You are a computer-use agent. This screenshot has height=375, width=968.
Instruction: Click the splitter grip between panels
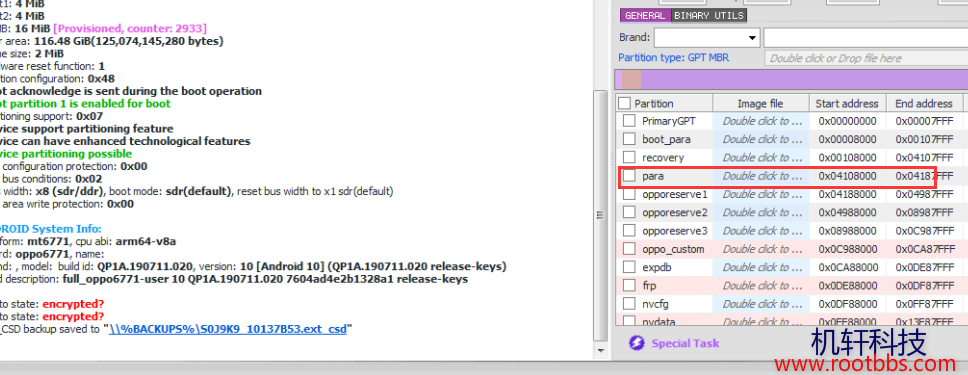598,215
